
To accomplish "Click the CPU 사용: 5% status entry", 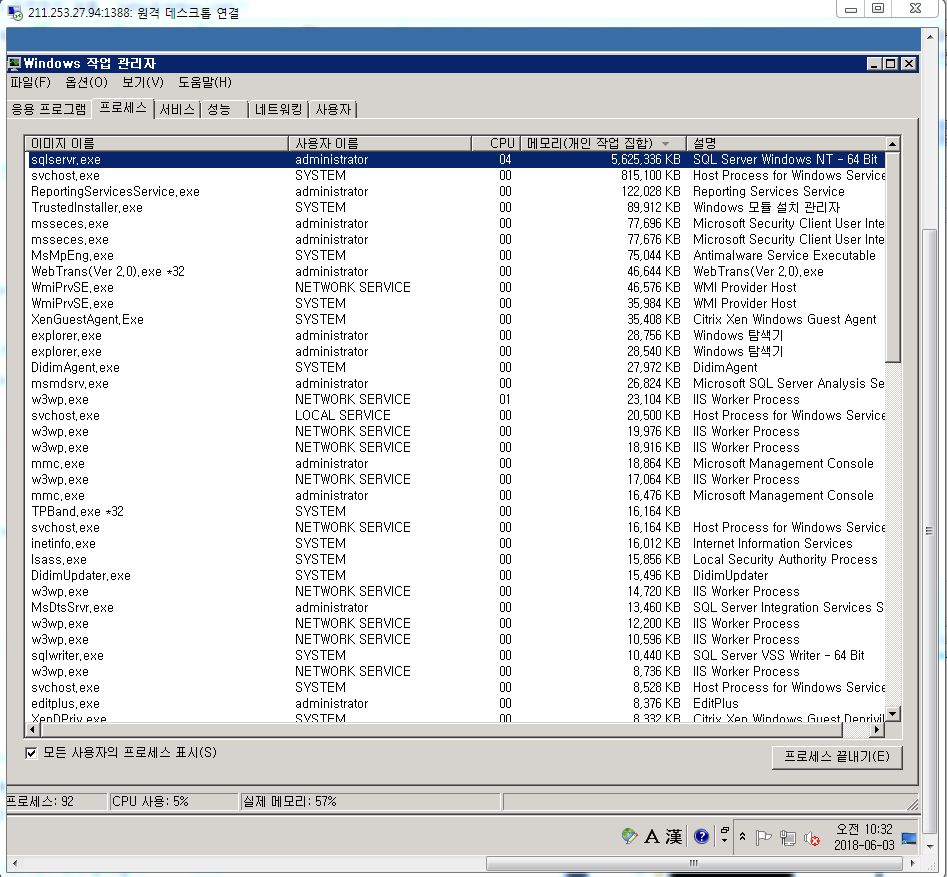I will point(175,802).
